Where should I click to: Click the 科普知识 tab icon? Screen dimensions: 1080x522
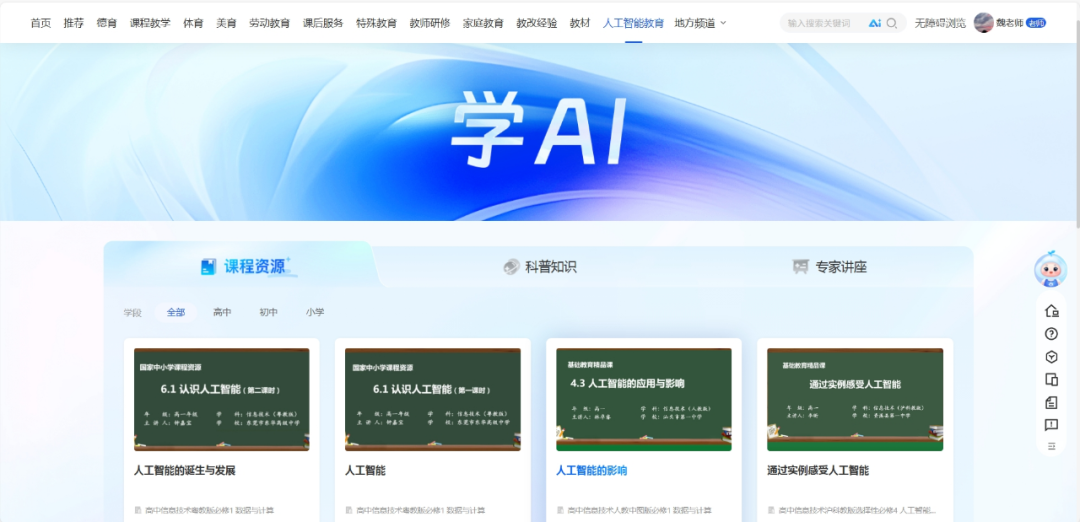pyautogui.click(x=511, y=267)
